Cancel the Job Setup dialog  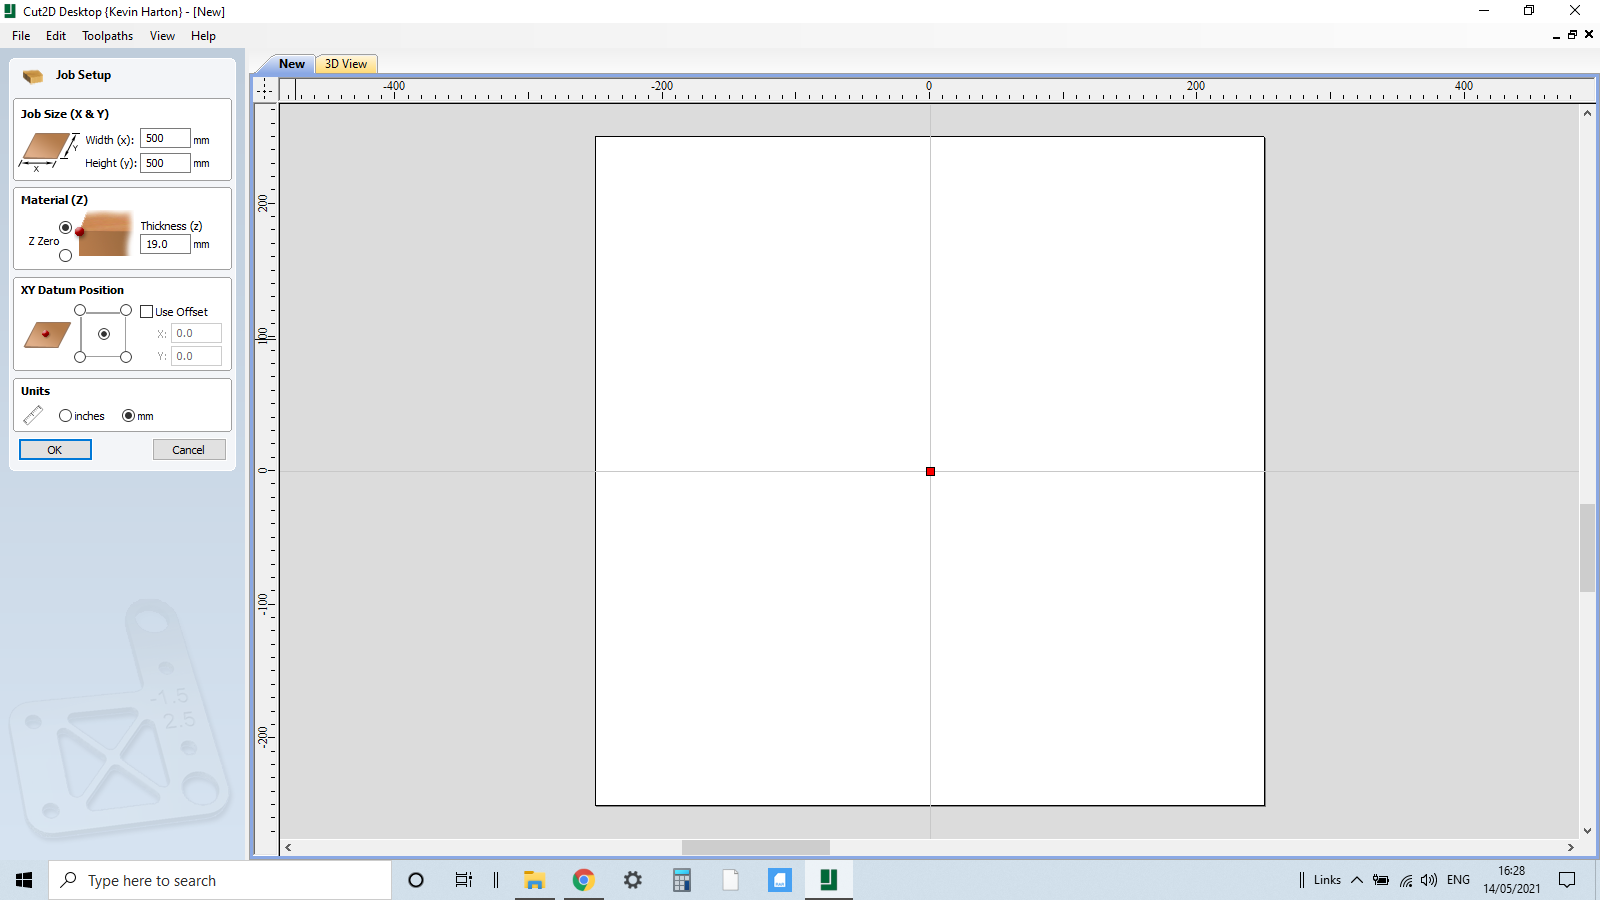pos(189,449)
